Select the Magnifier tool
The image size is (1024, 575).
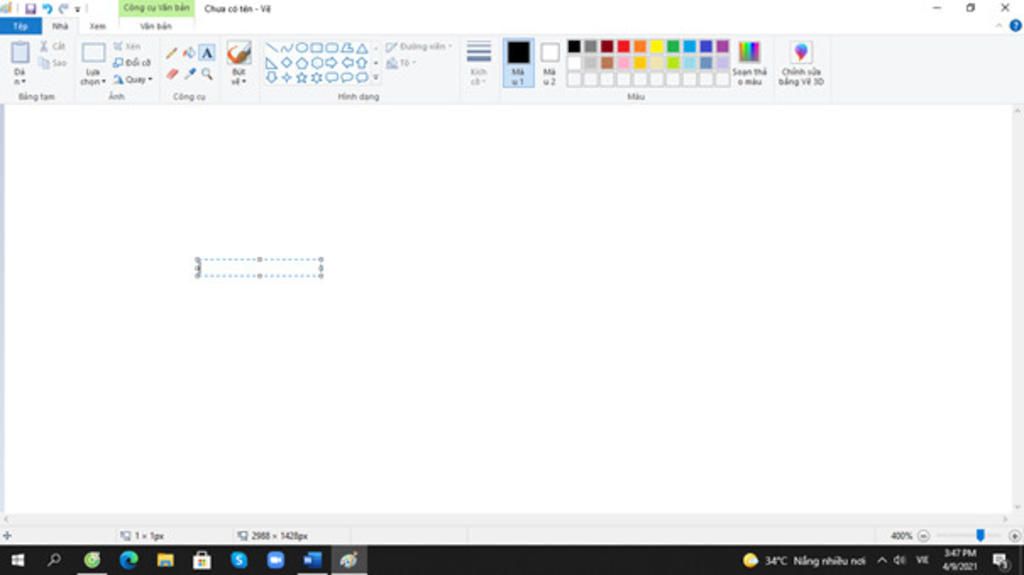pos(206,74)
